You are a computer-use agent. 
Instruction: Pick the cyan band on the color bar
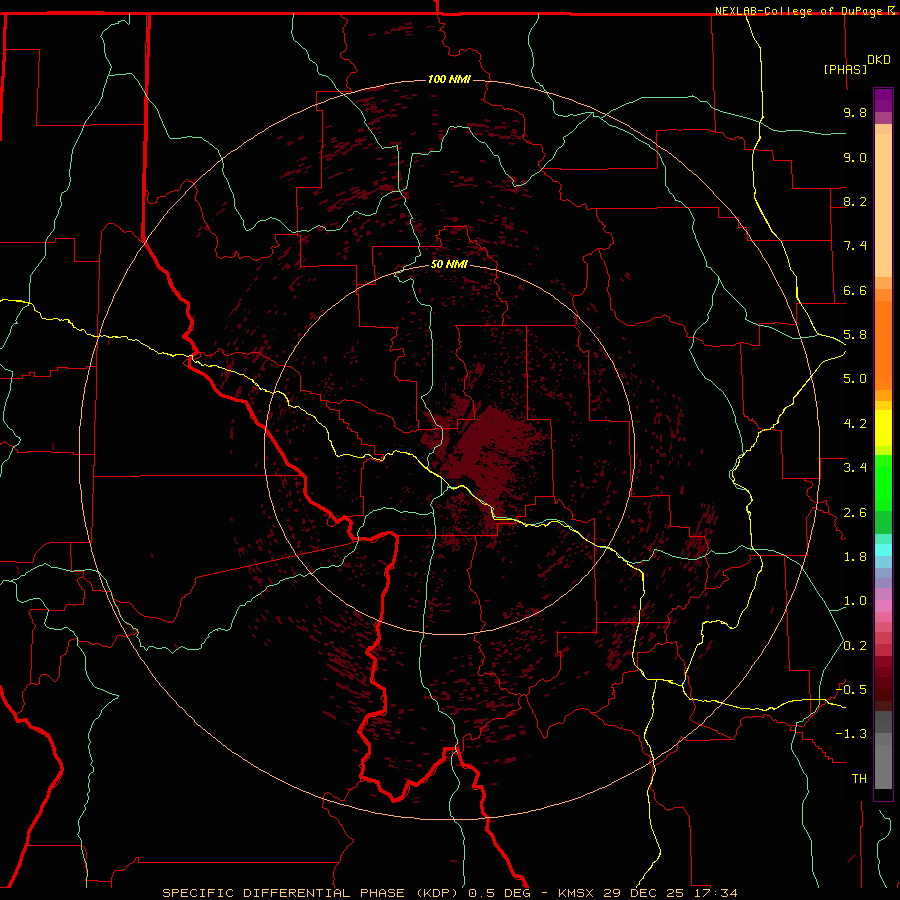pyautogui.click(x=883, y=550)
